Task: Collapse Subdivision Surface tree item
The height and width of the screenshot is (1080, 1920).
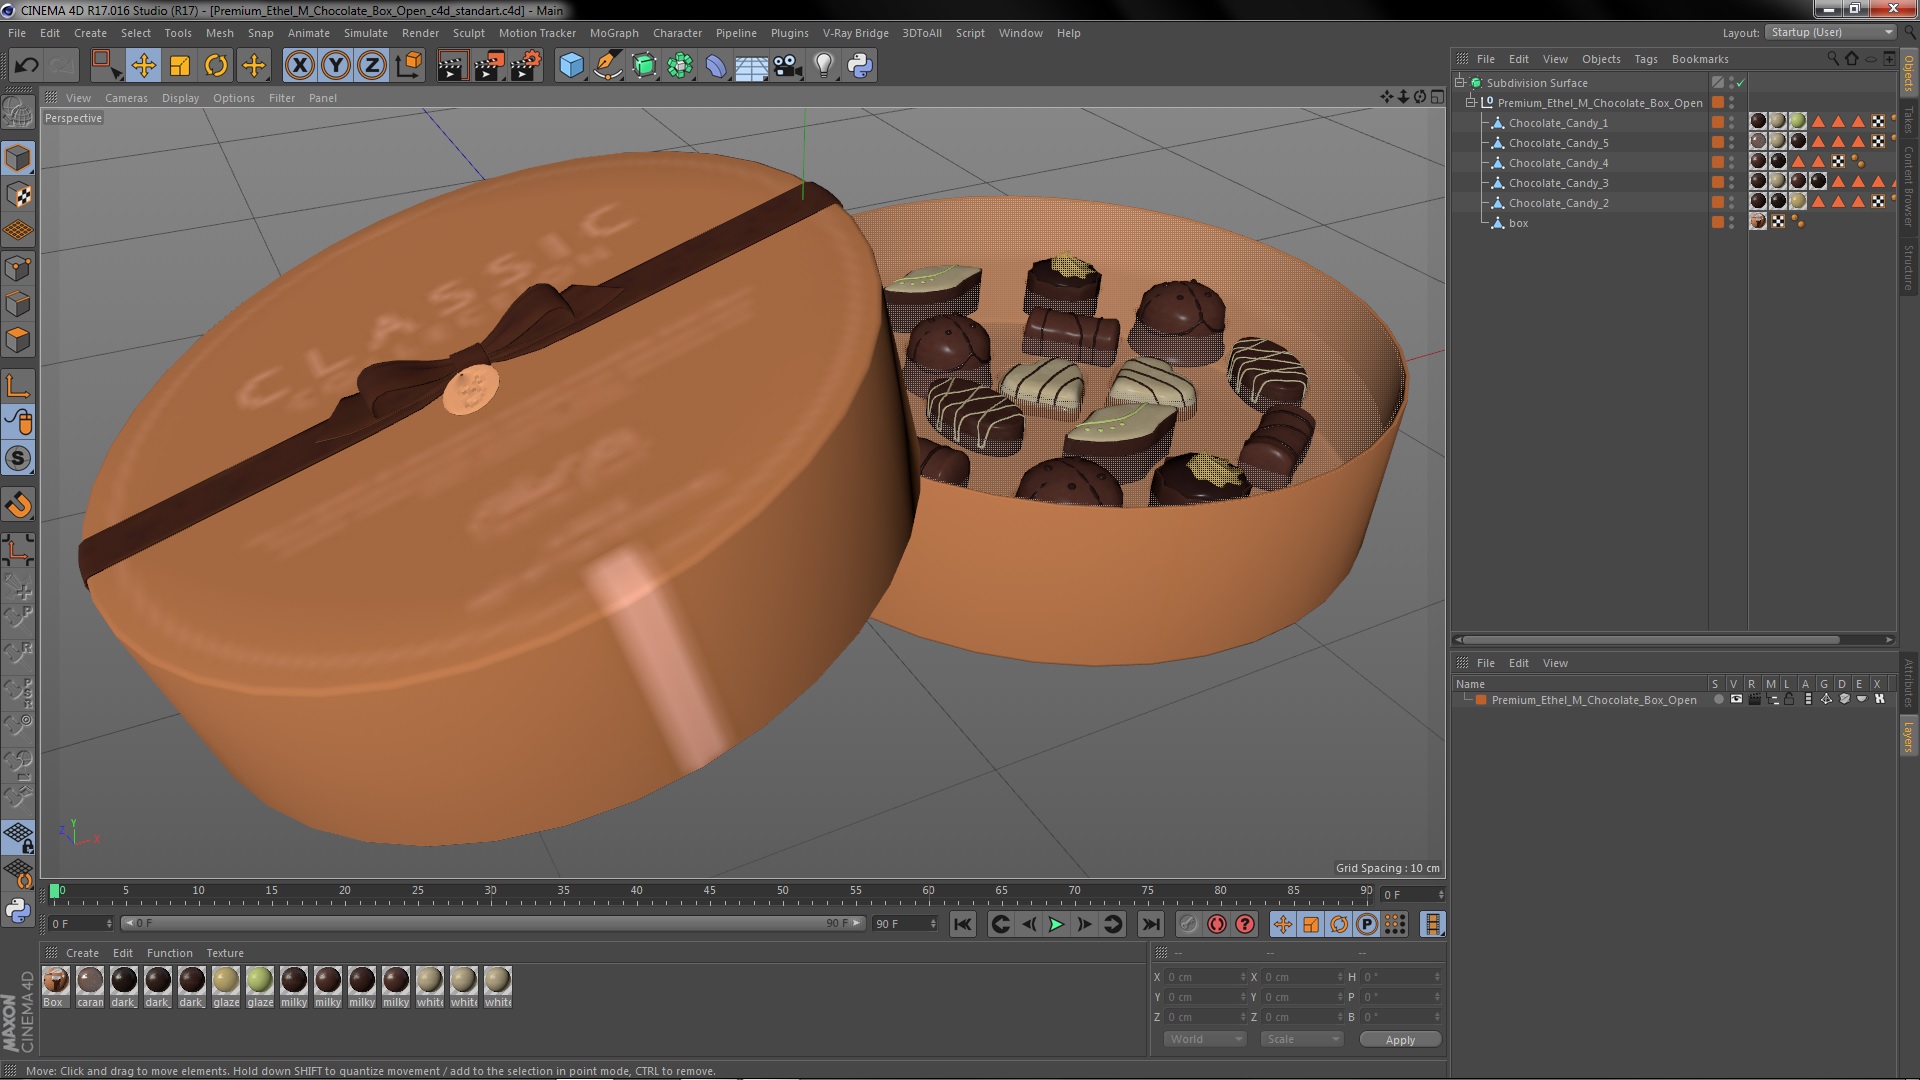Action: (1460, 82)
